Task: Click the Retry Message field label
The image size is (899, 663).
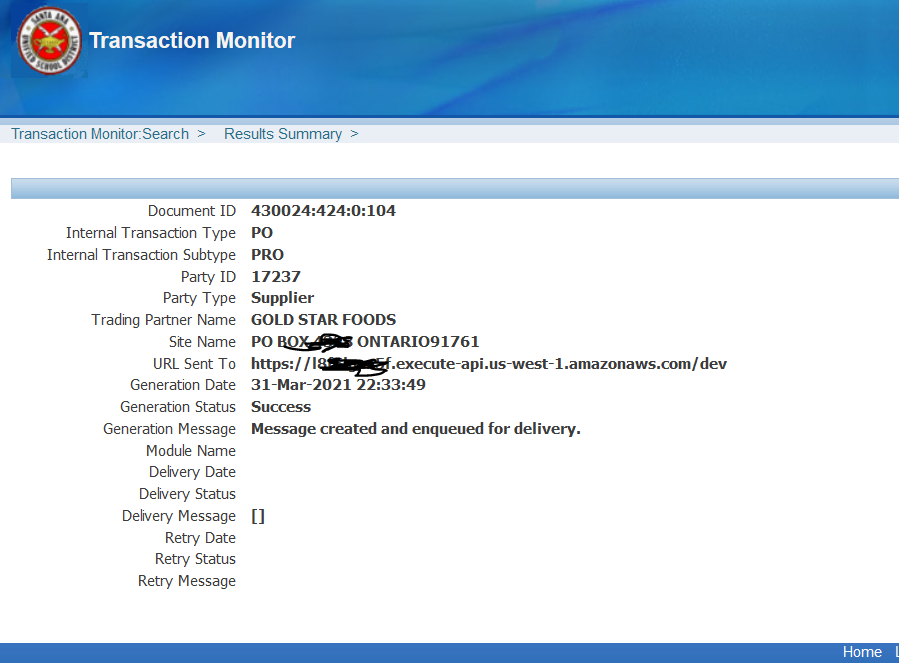Action: coord(187,581)
